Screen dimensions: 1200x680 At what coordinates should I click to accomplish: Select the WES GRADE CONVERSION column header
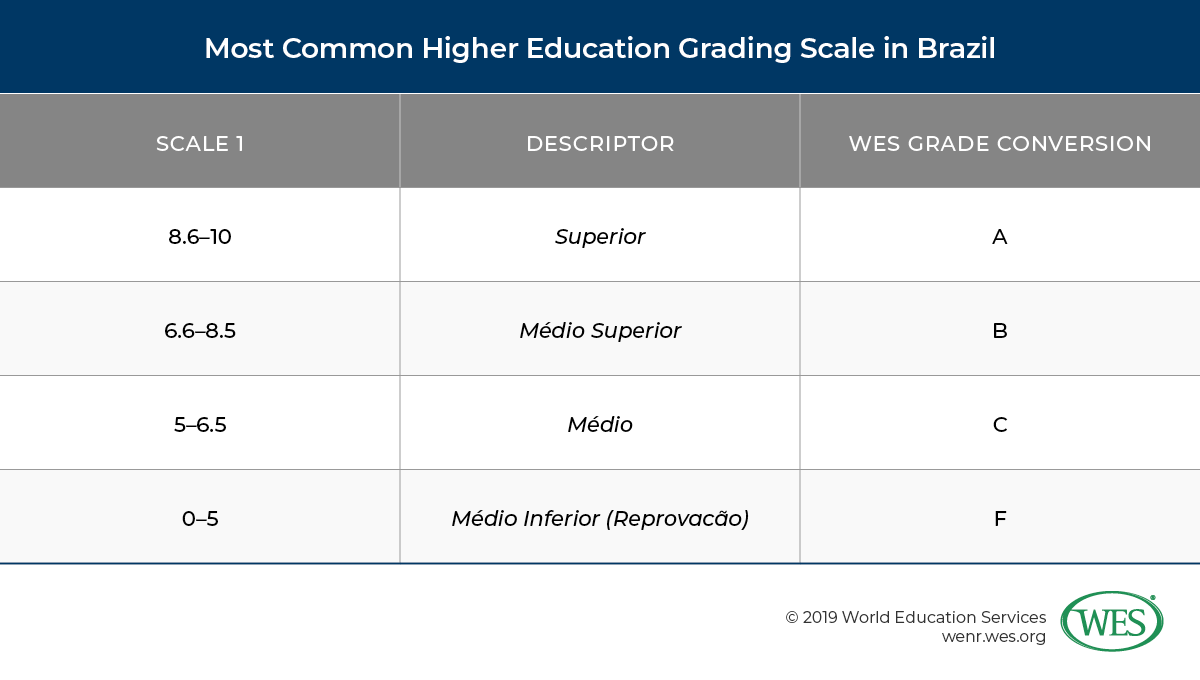[1000, 143]
